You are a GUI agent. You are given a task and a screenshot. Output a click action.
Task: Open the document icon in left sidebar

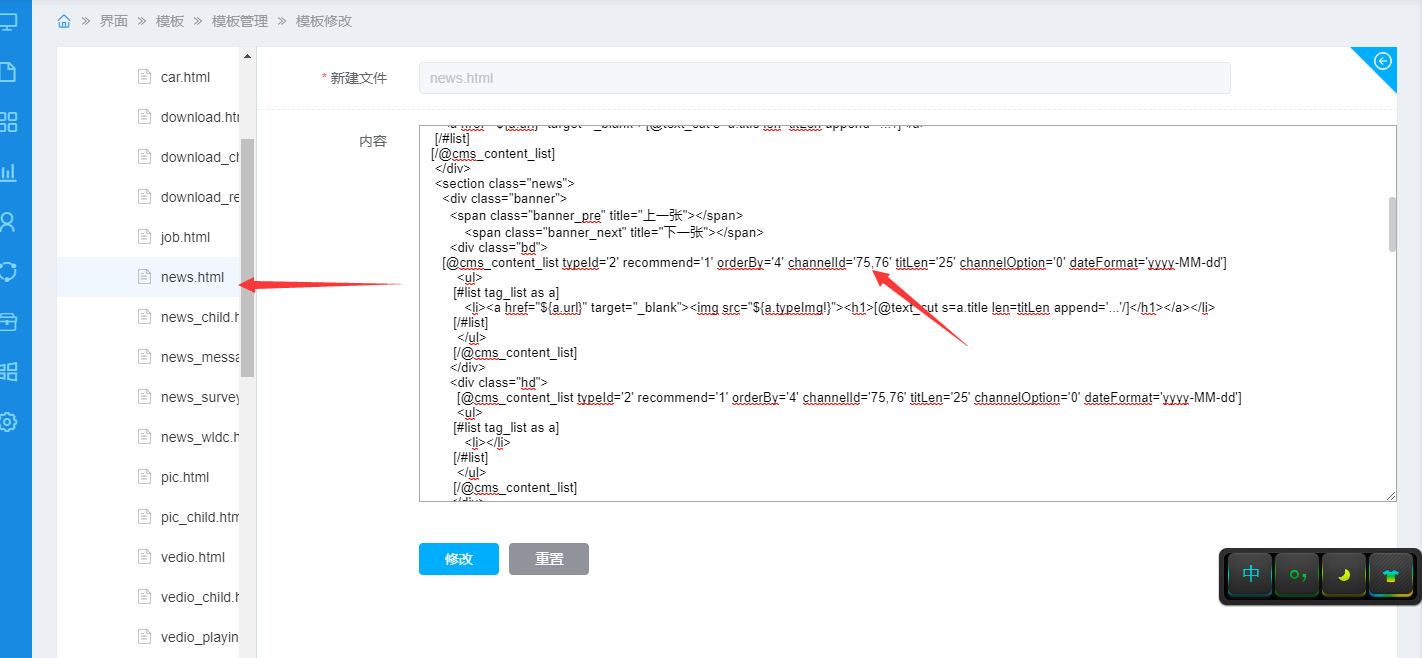click(x=8, y=72)
